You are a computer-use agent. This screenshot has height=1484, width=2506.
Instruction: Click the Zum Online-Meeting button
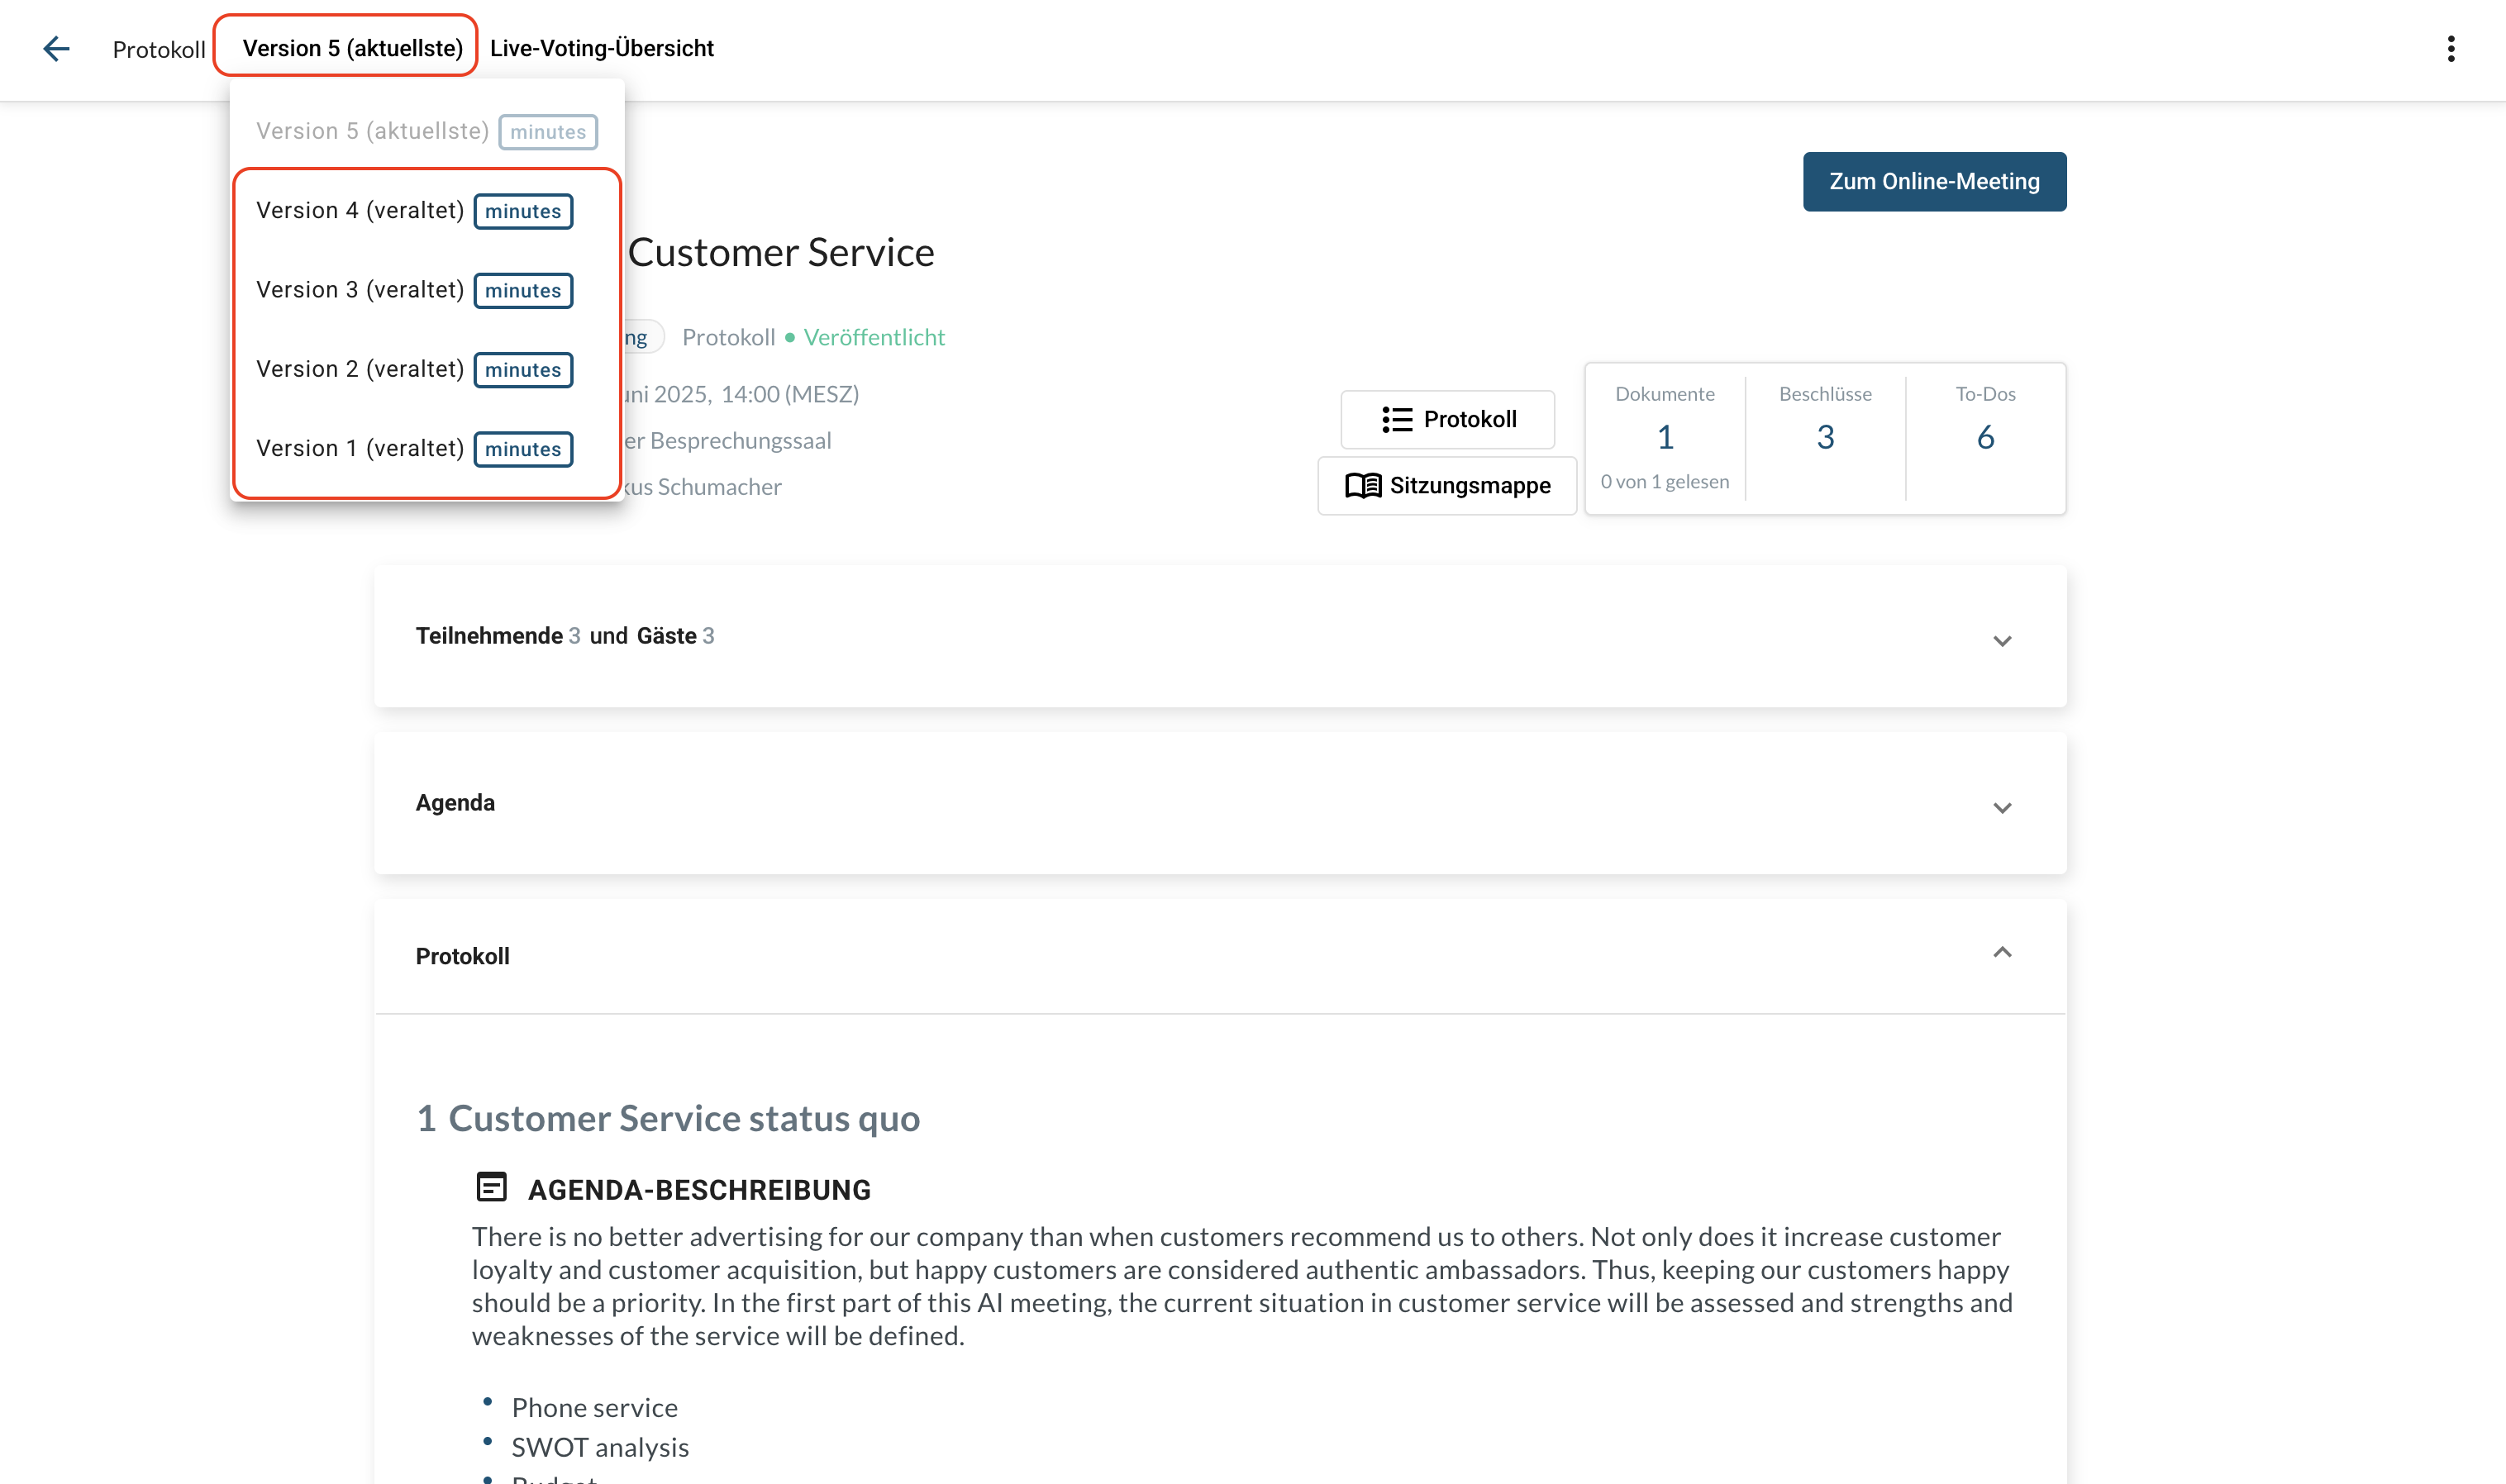tap(1933, 181)
